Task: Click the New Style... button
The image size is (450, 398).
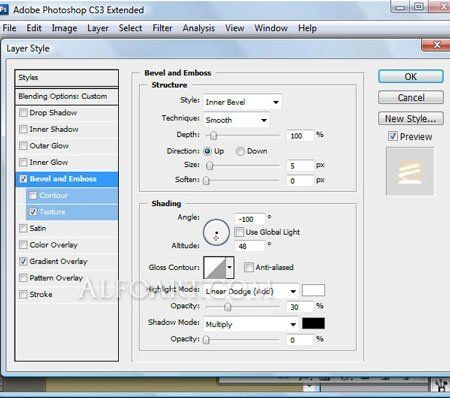Action: pos(411,118)
